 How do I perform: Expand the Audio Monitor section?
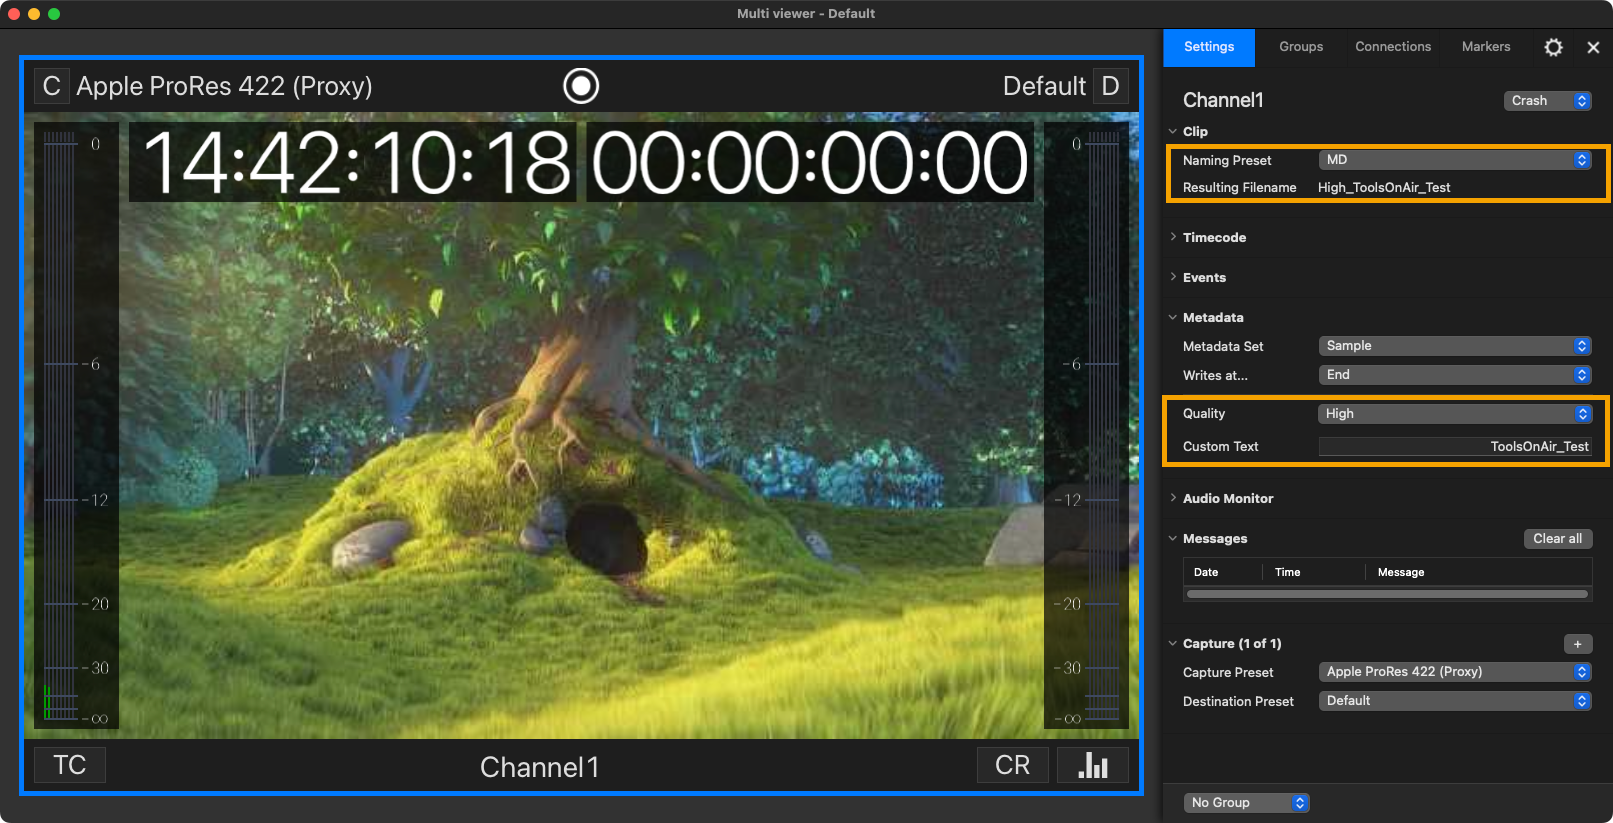pyautogui.click(x=1173, y=498)
